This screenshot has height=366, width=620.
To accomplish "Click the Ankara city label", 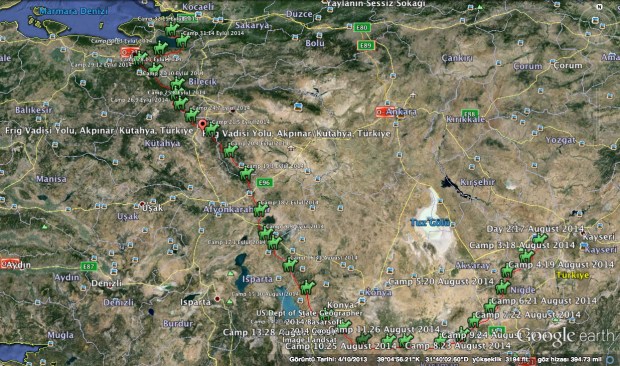I will pos(401,112).
